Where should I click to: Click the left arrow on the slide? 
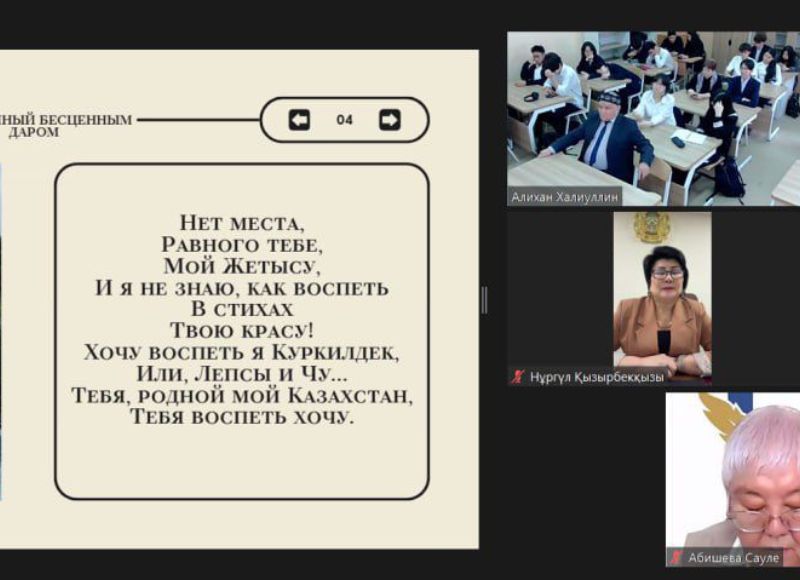click(299, 120)
